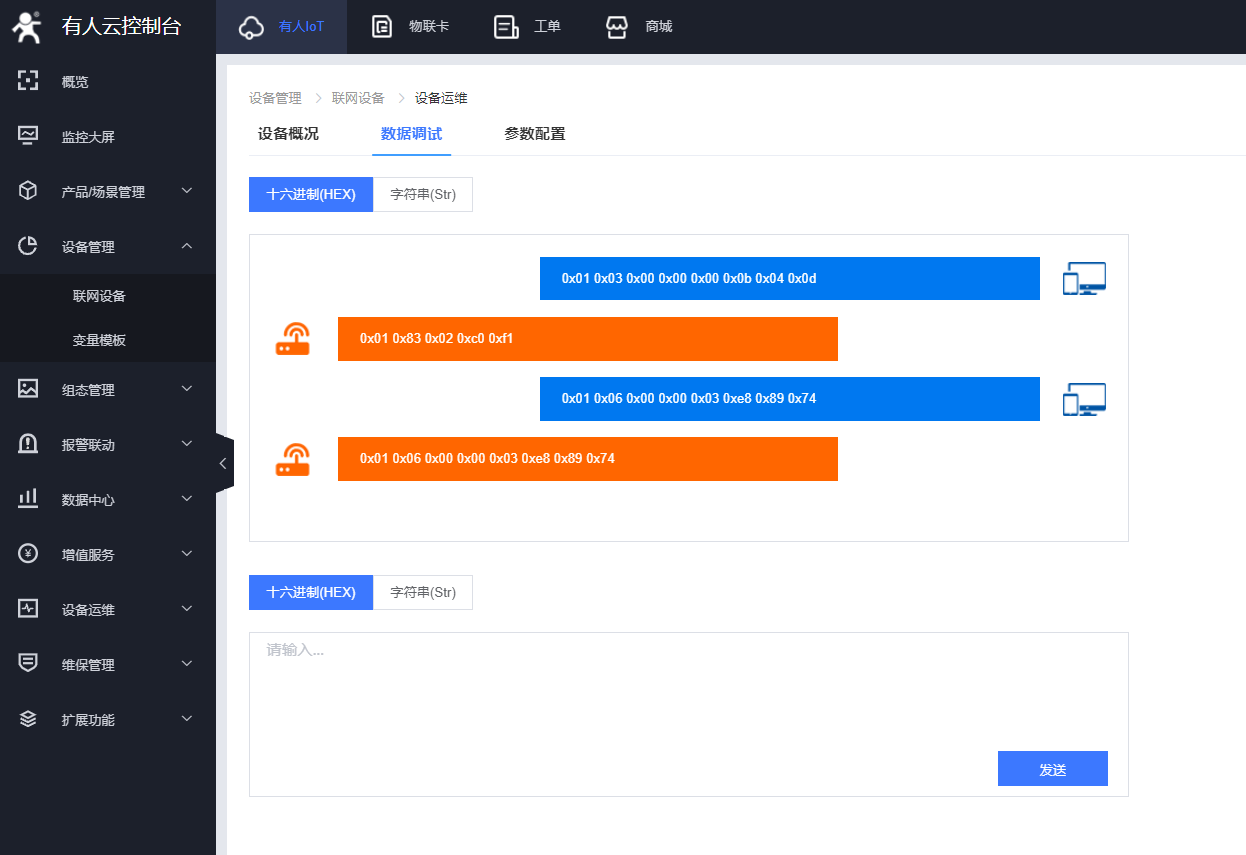The width and height of the screenshot is (1246, 855).
Task: Click the 报警联动 alarm icon
Action: 28,444
